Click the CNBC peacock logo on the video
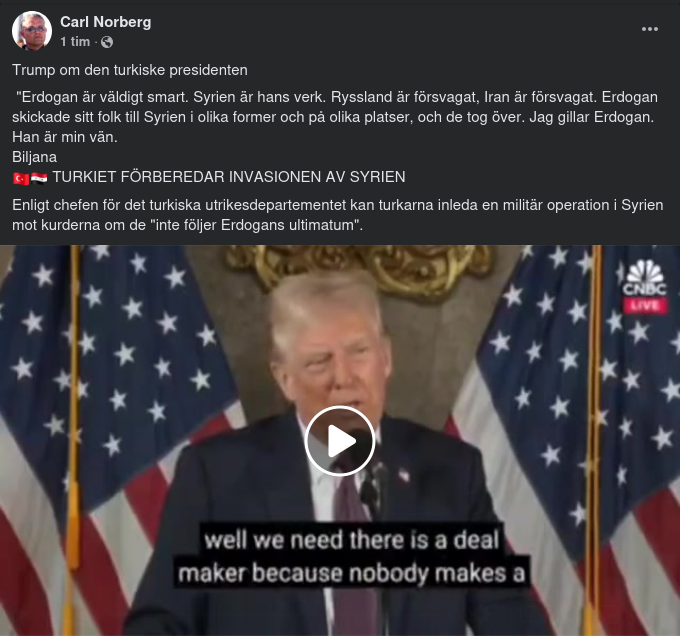This screenshot has height=636, width=680. tap(644, 277)
